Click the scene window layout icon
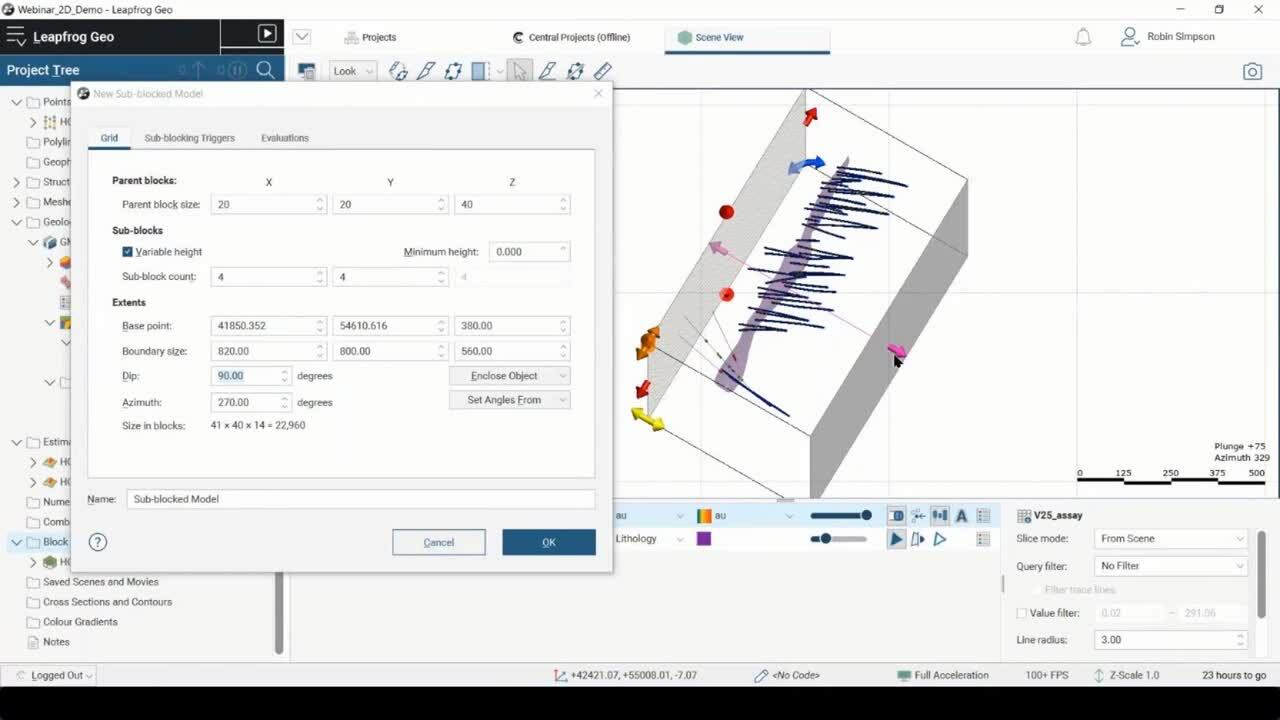Image resolution: width=1280 pixels, height=720 pixels. pos(307,71)
